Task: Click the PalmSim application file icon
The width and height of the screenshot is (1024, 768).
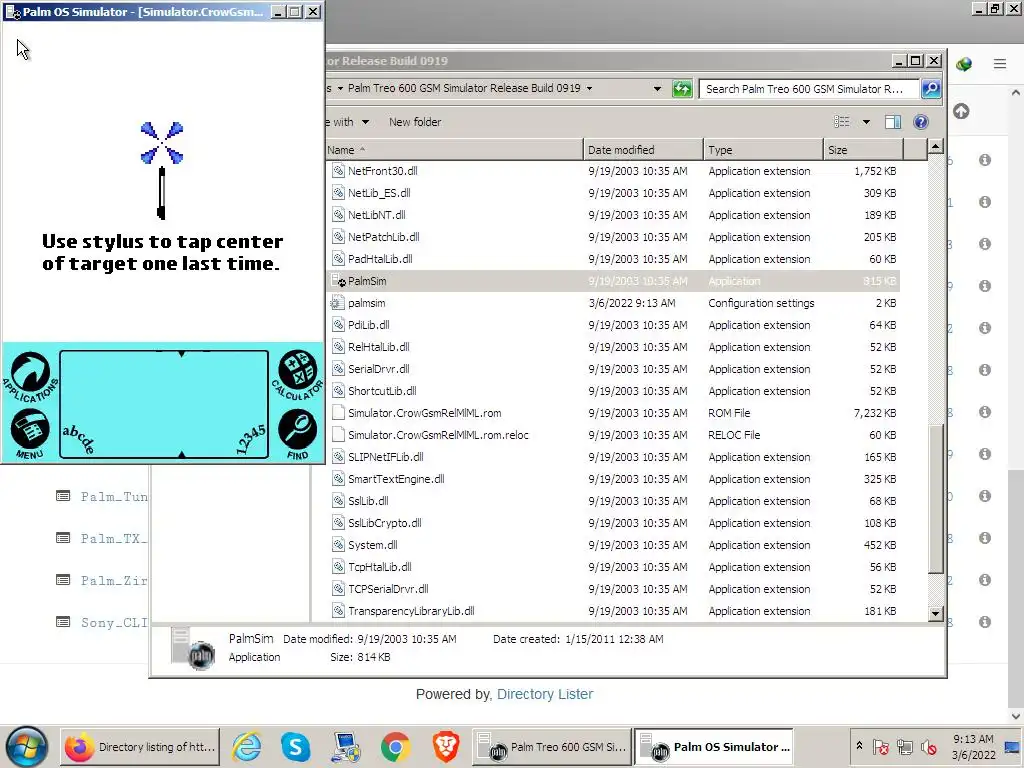Action: [338, 281]
